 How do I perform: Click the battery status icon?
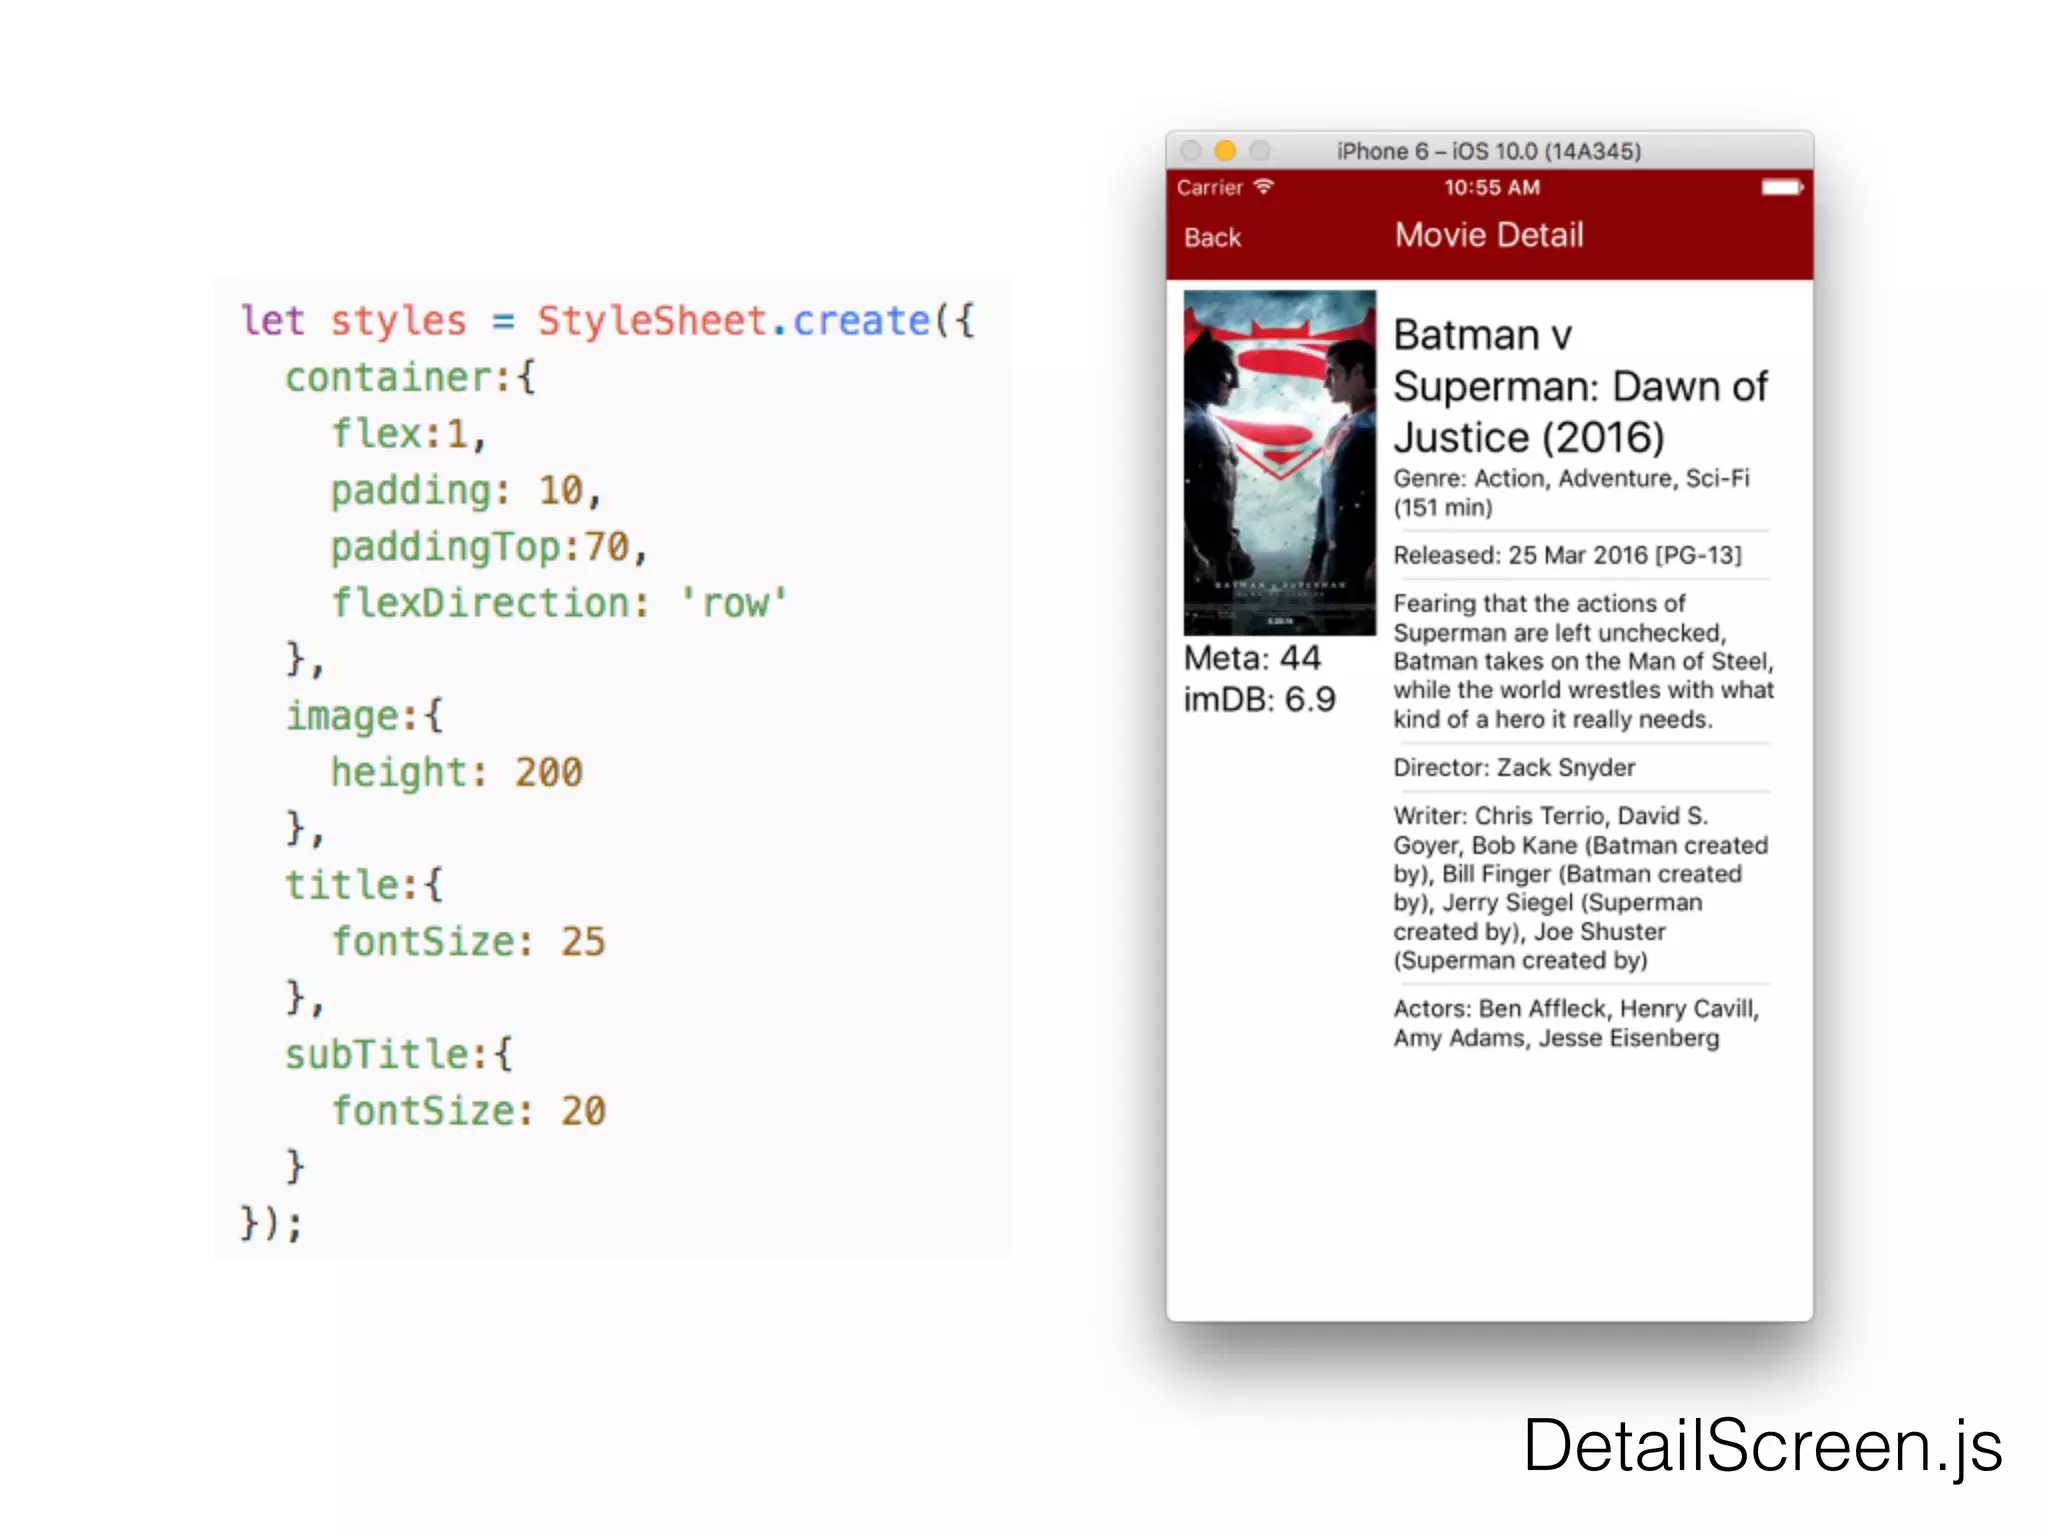1781,187
